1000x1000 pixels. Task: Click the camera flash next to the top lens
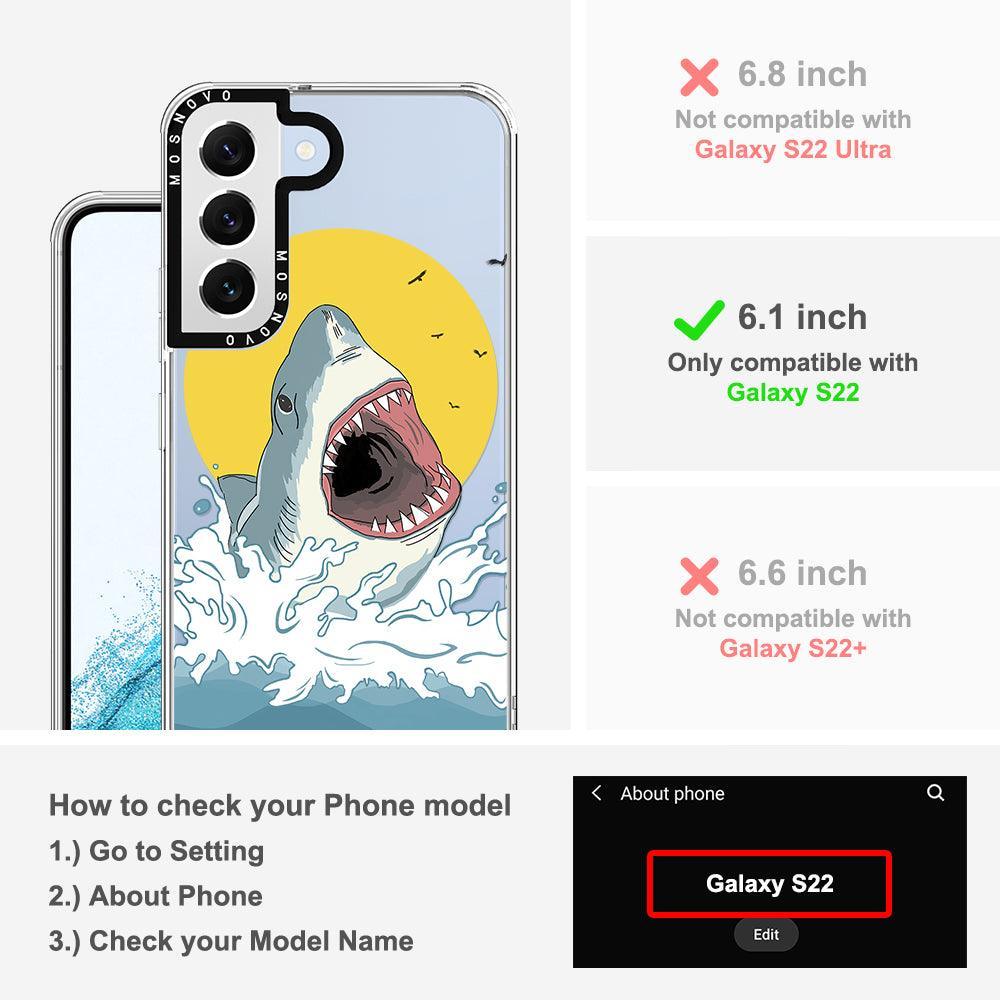tap(305, 151)
